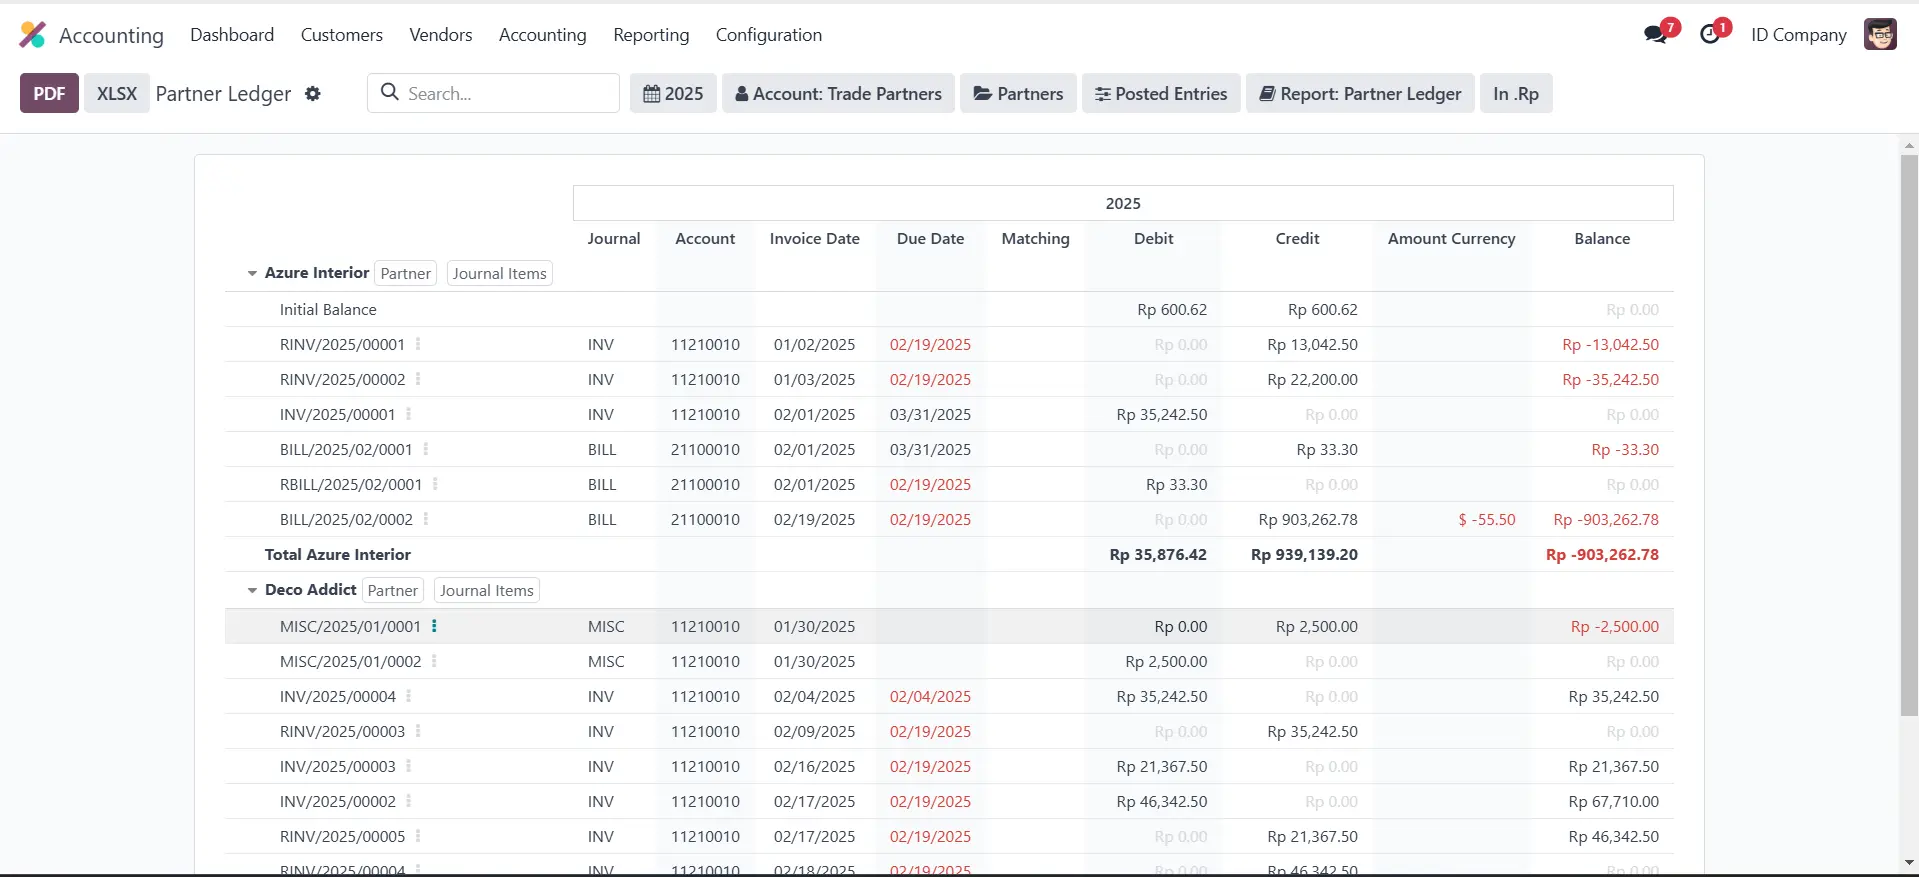Open options dots for BILL/2025/02/0001
The height and width of the screenshot is (877, 1919).
click(425, 449)
